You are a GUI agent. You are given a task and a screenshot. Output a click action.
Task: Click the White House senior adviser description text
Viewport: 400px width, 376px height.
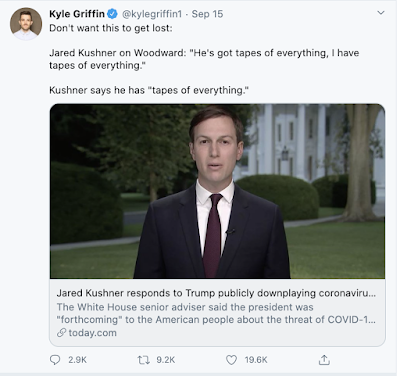tap(216, 313)
